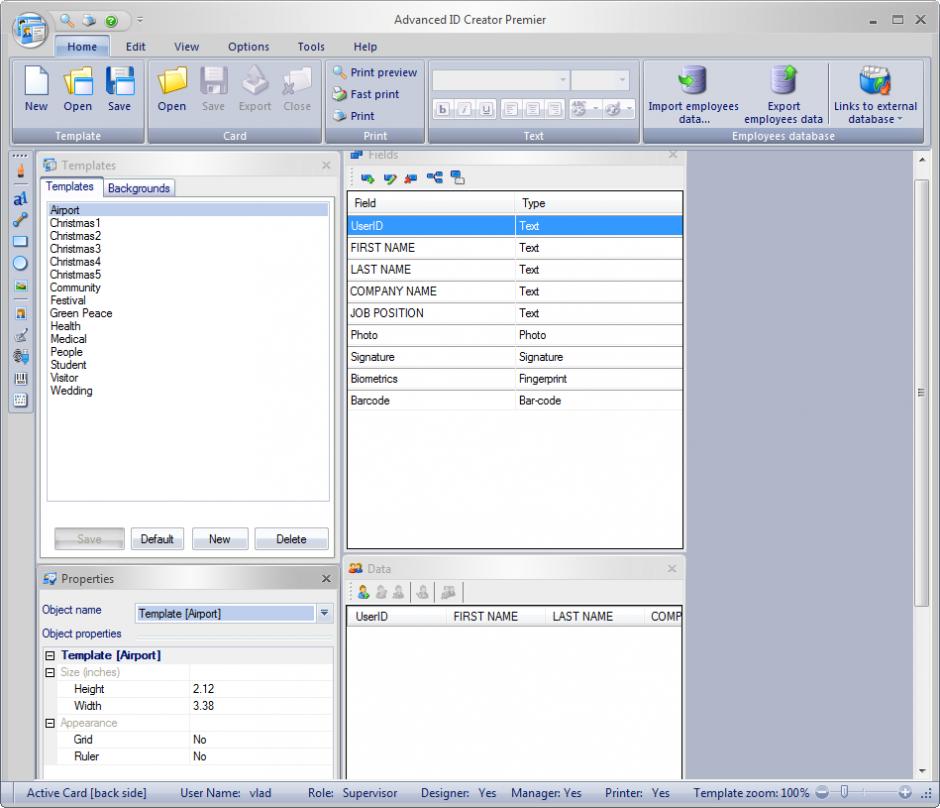Viewport: 940px width, 808px height.
Task: Select the text tool in side toolbar
Action: [20, 198]
